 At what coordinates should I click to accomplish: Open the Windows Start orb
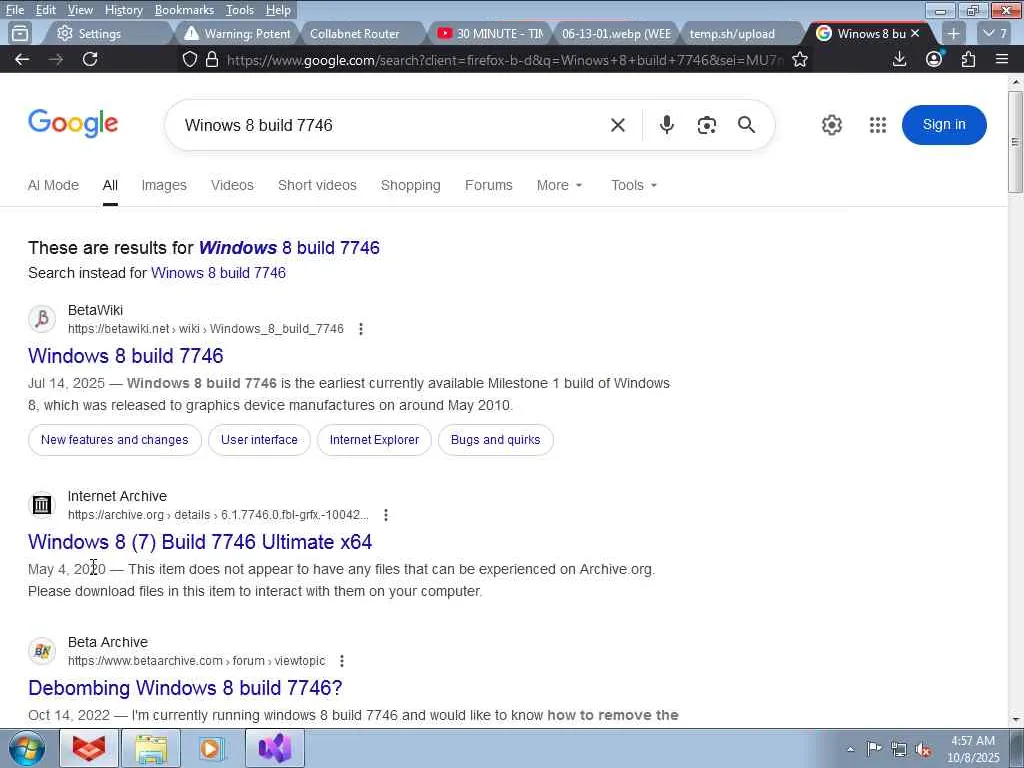point(27,748)
